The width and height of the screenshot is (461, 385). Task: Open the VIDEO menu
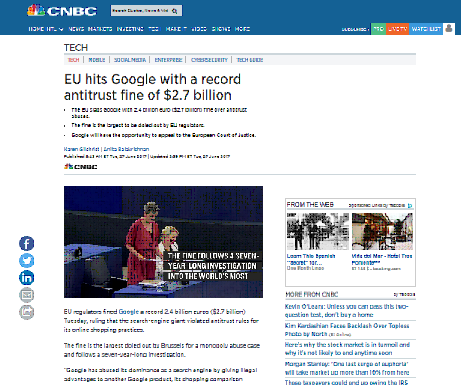click(x=199, y=29)
